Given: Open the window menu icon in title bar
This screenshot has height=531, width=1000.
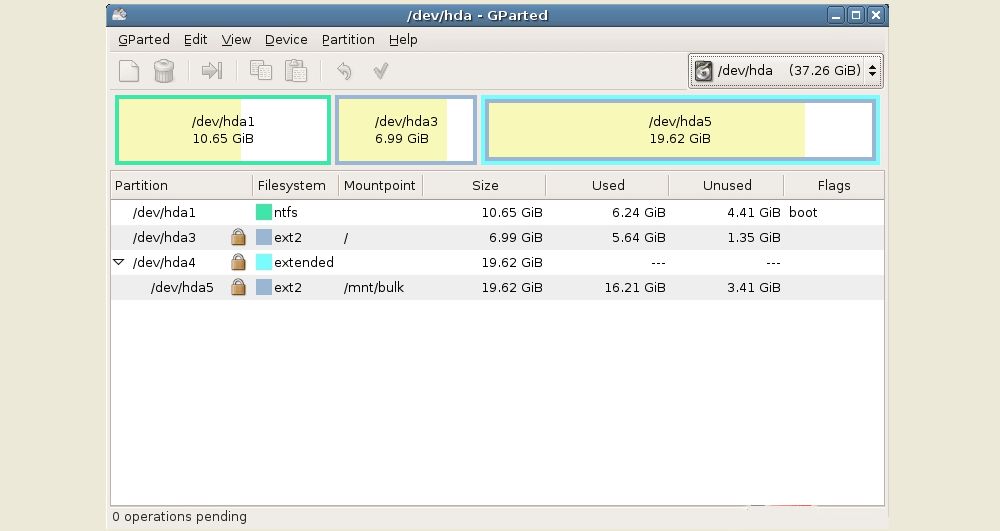Looking at the screenshot, I should point(120,15).
